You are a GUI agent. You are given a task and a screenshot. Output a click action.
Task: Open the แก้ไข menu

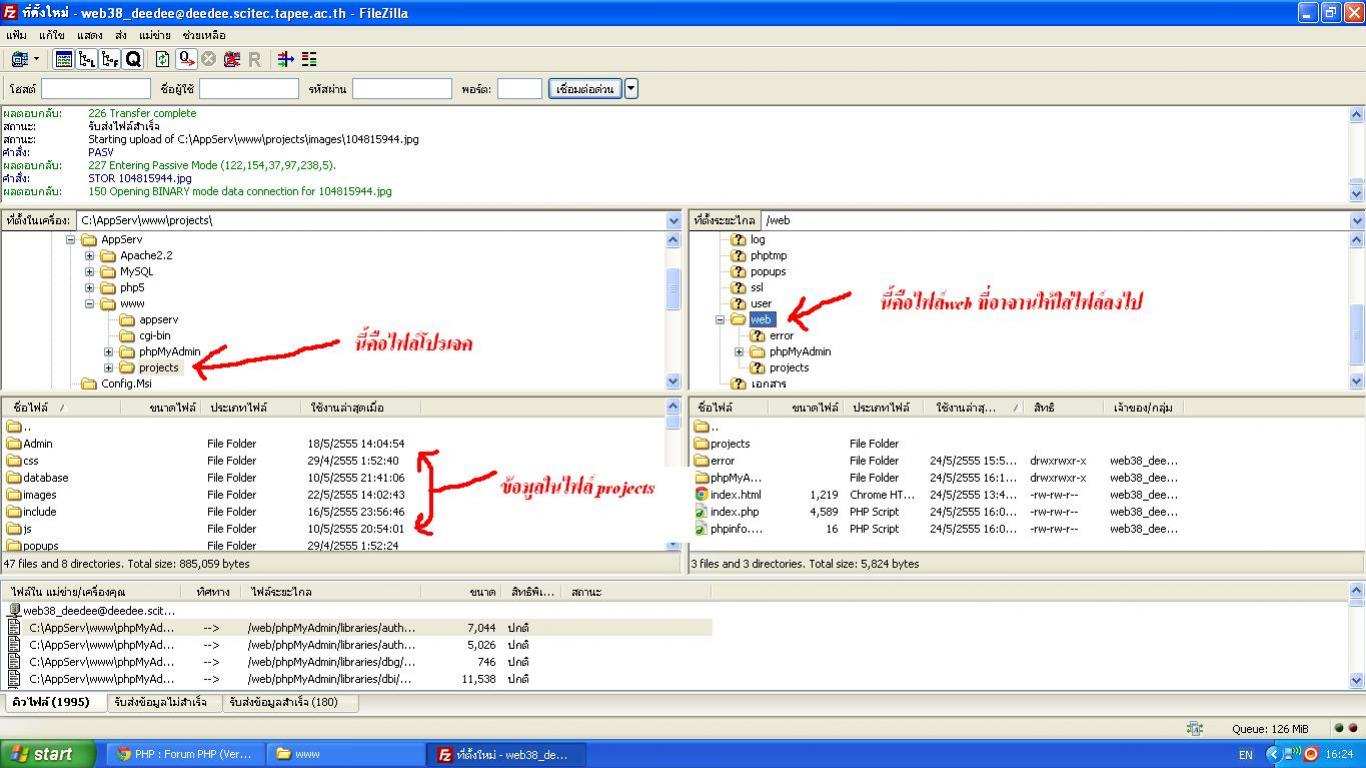(52, 35)
